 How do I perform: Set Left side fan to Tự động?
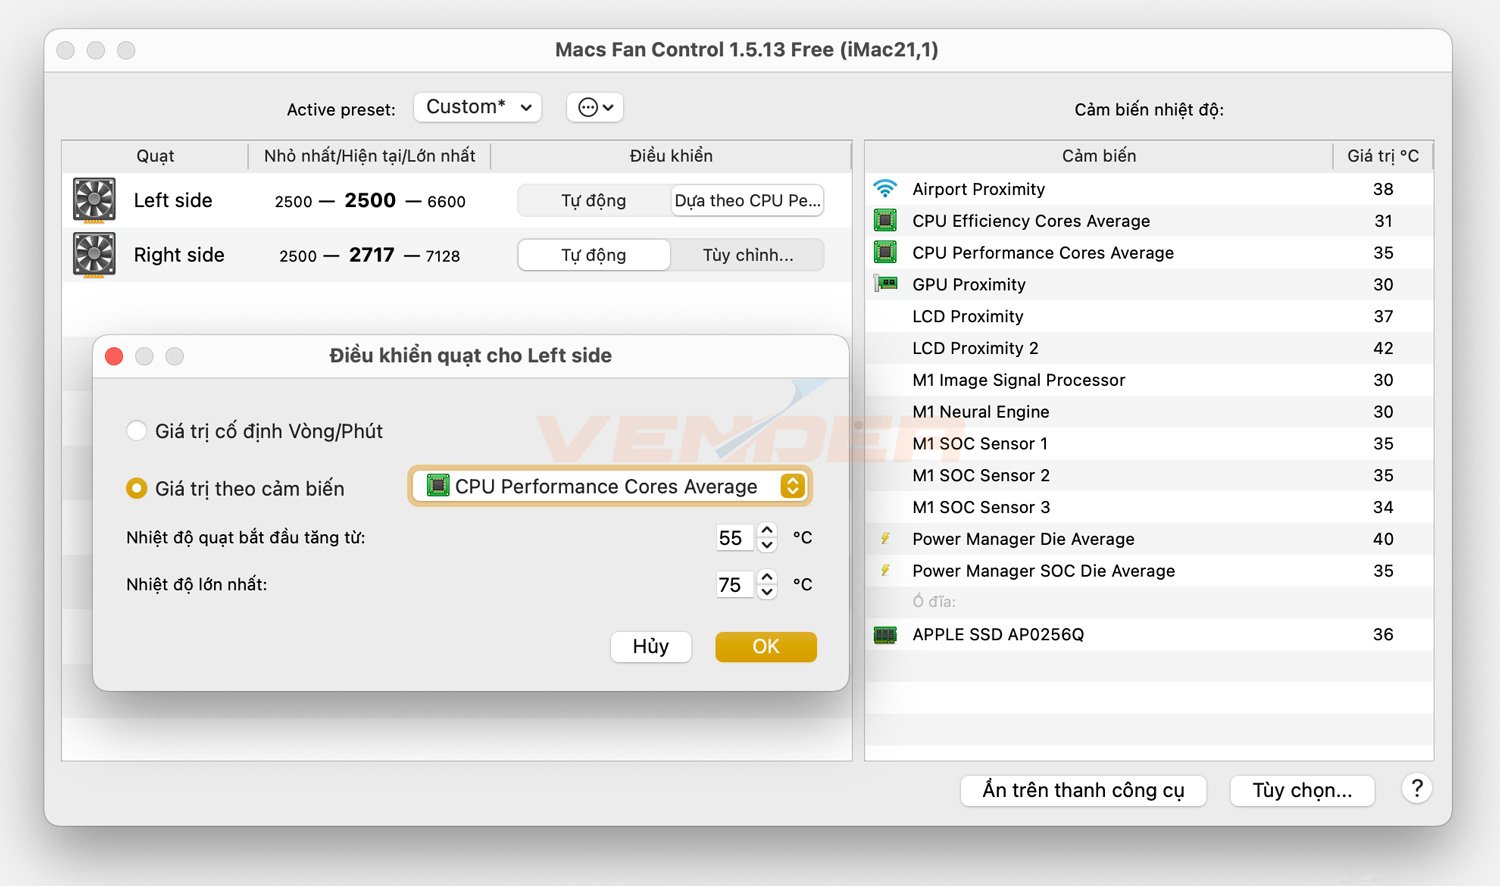tap(594, 200)
